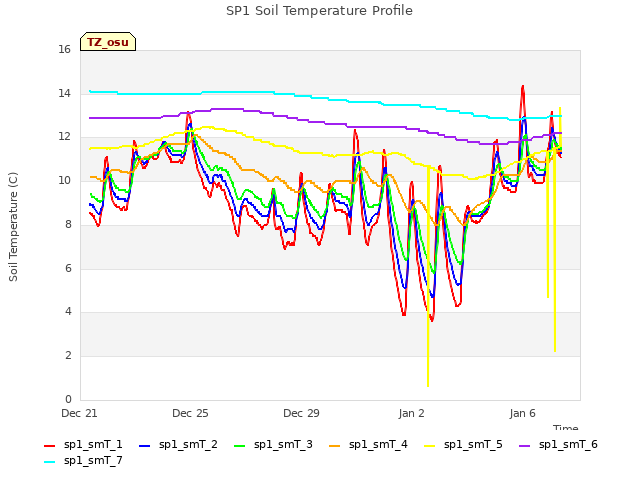640x480 pixels.
Task: Click the Dec 29 x-axis tick label
Action: (301, 413)
